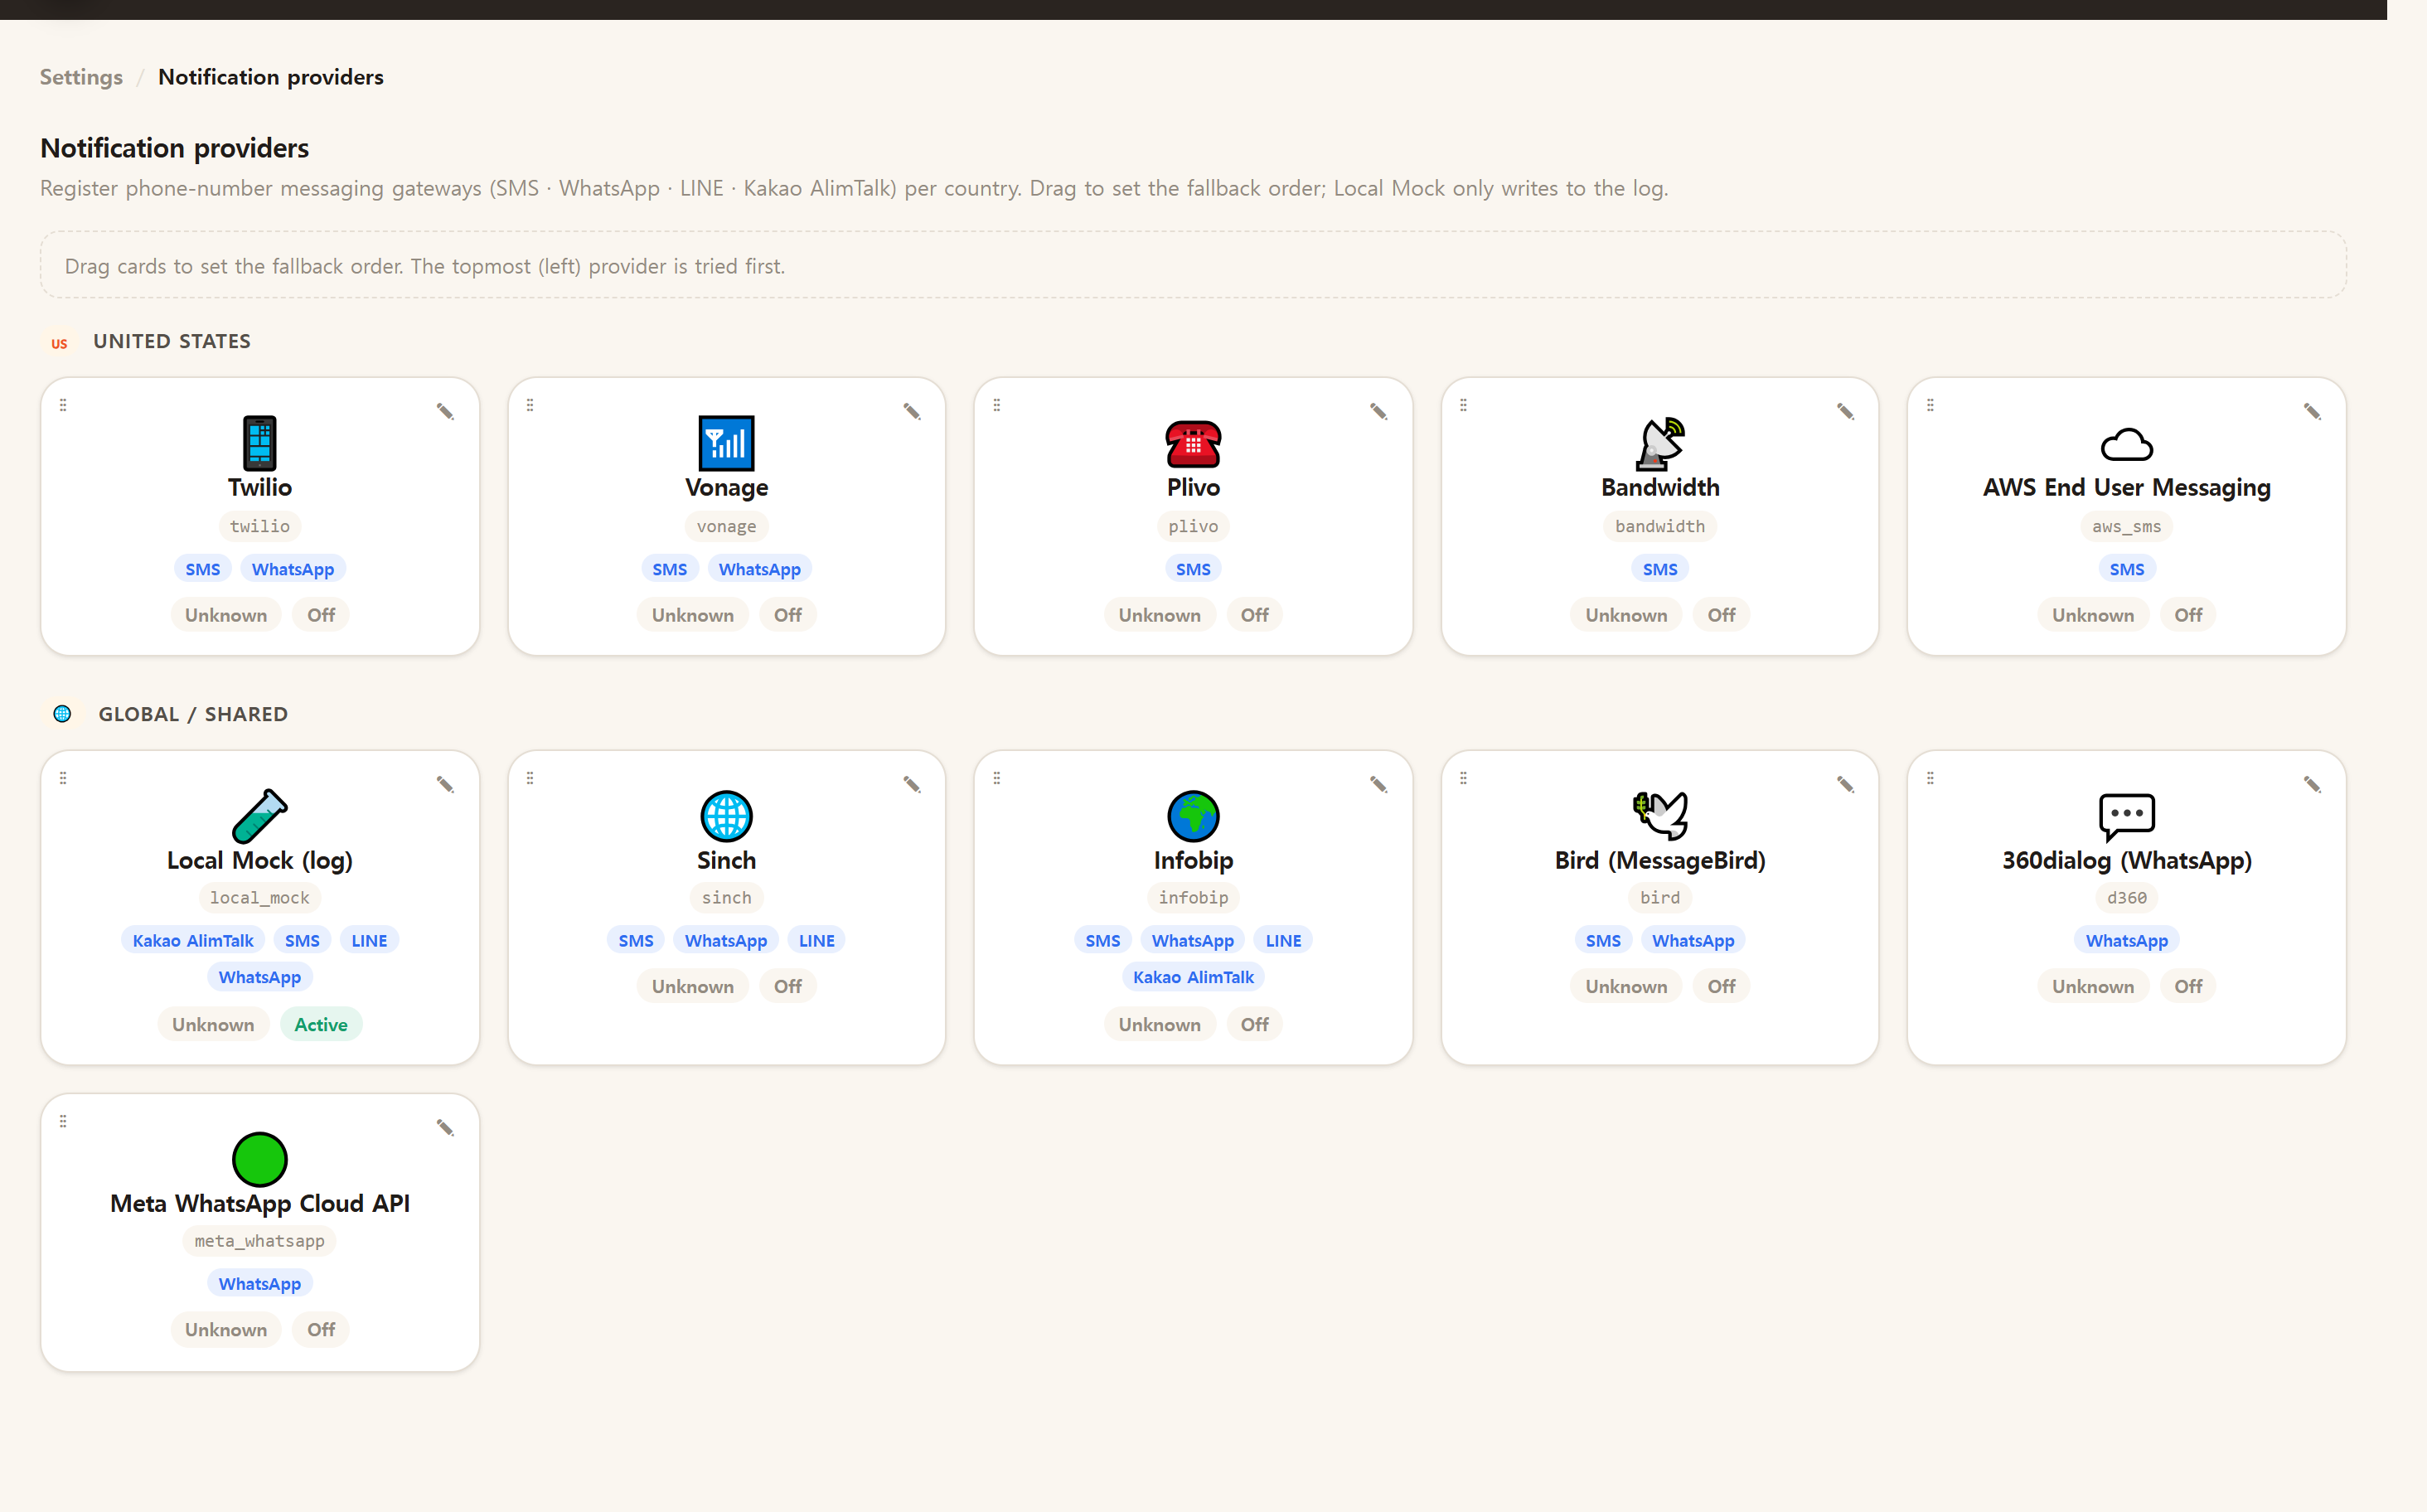Click the Vonage signal bars logo

(x=727, y=443)
